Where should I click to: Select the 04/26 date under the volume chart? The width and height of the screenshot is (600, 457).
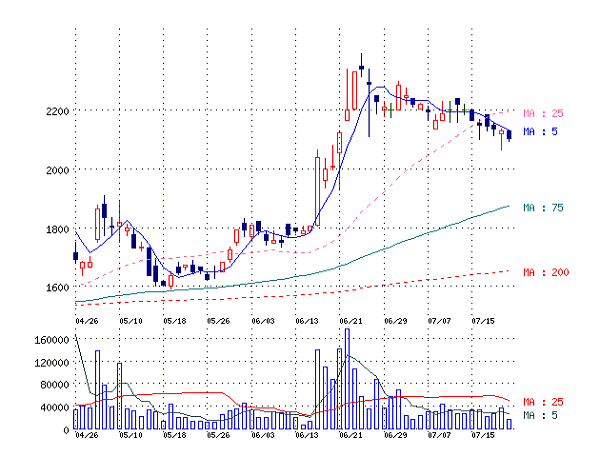coord(86,435)
